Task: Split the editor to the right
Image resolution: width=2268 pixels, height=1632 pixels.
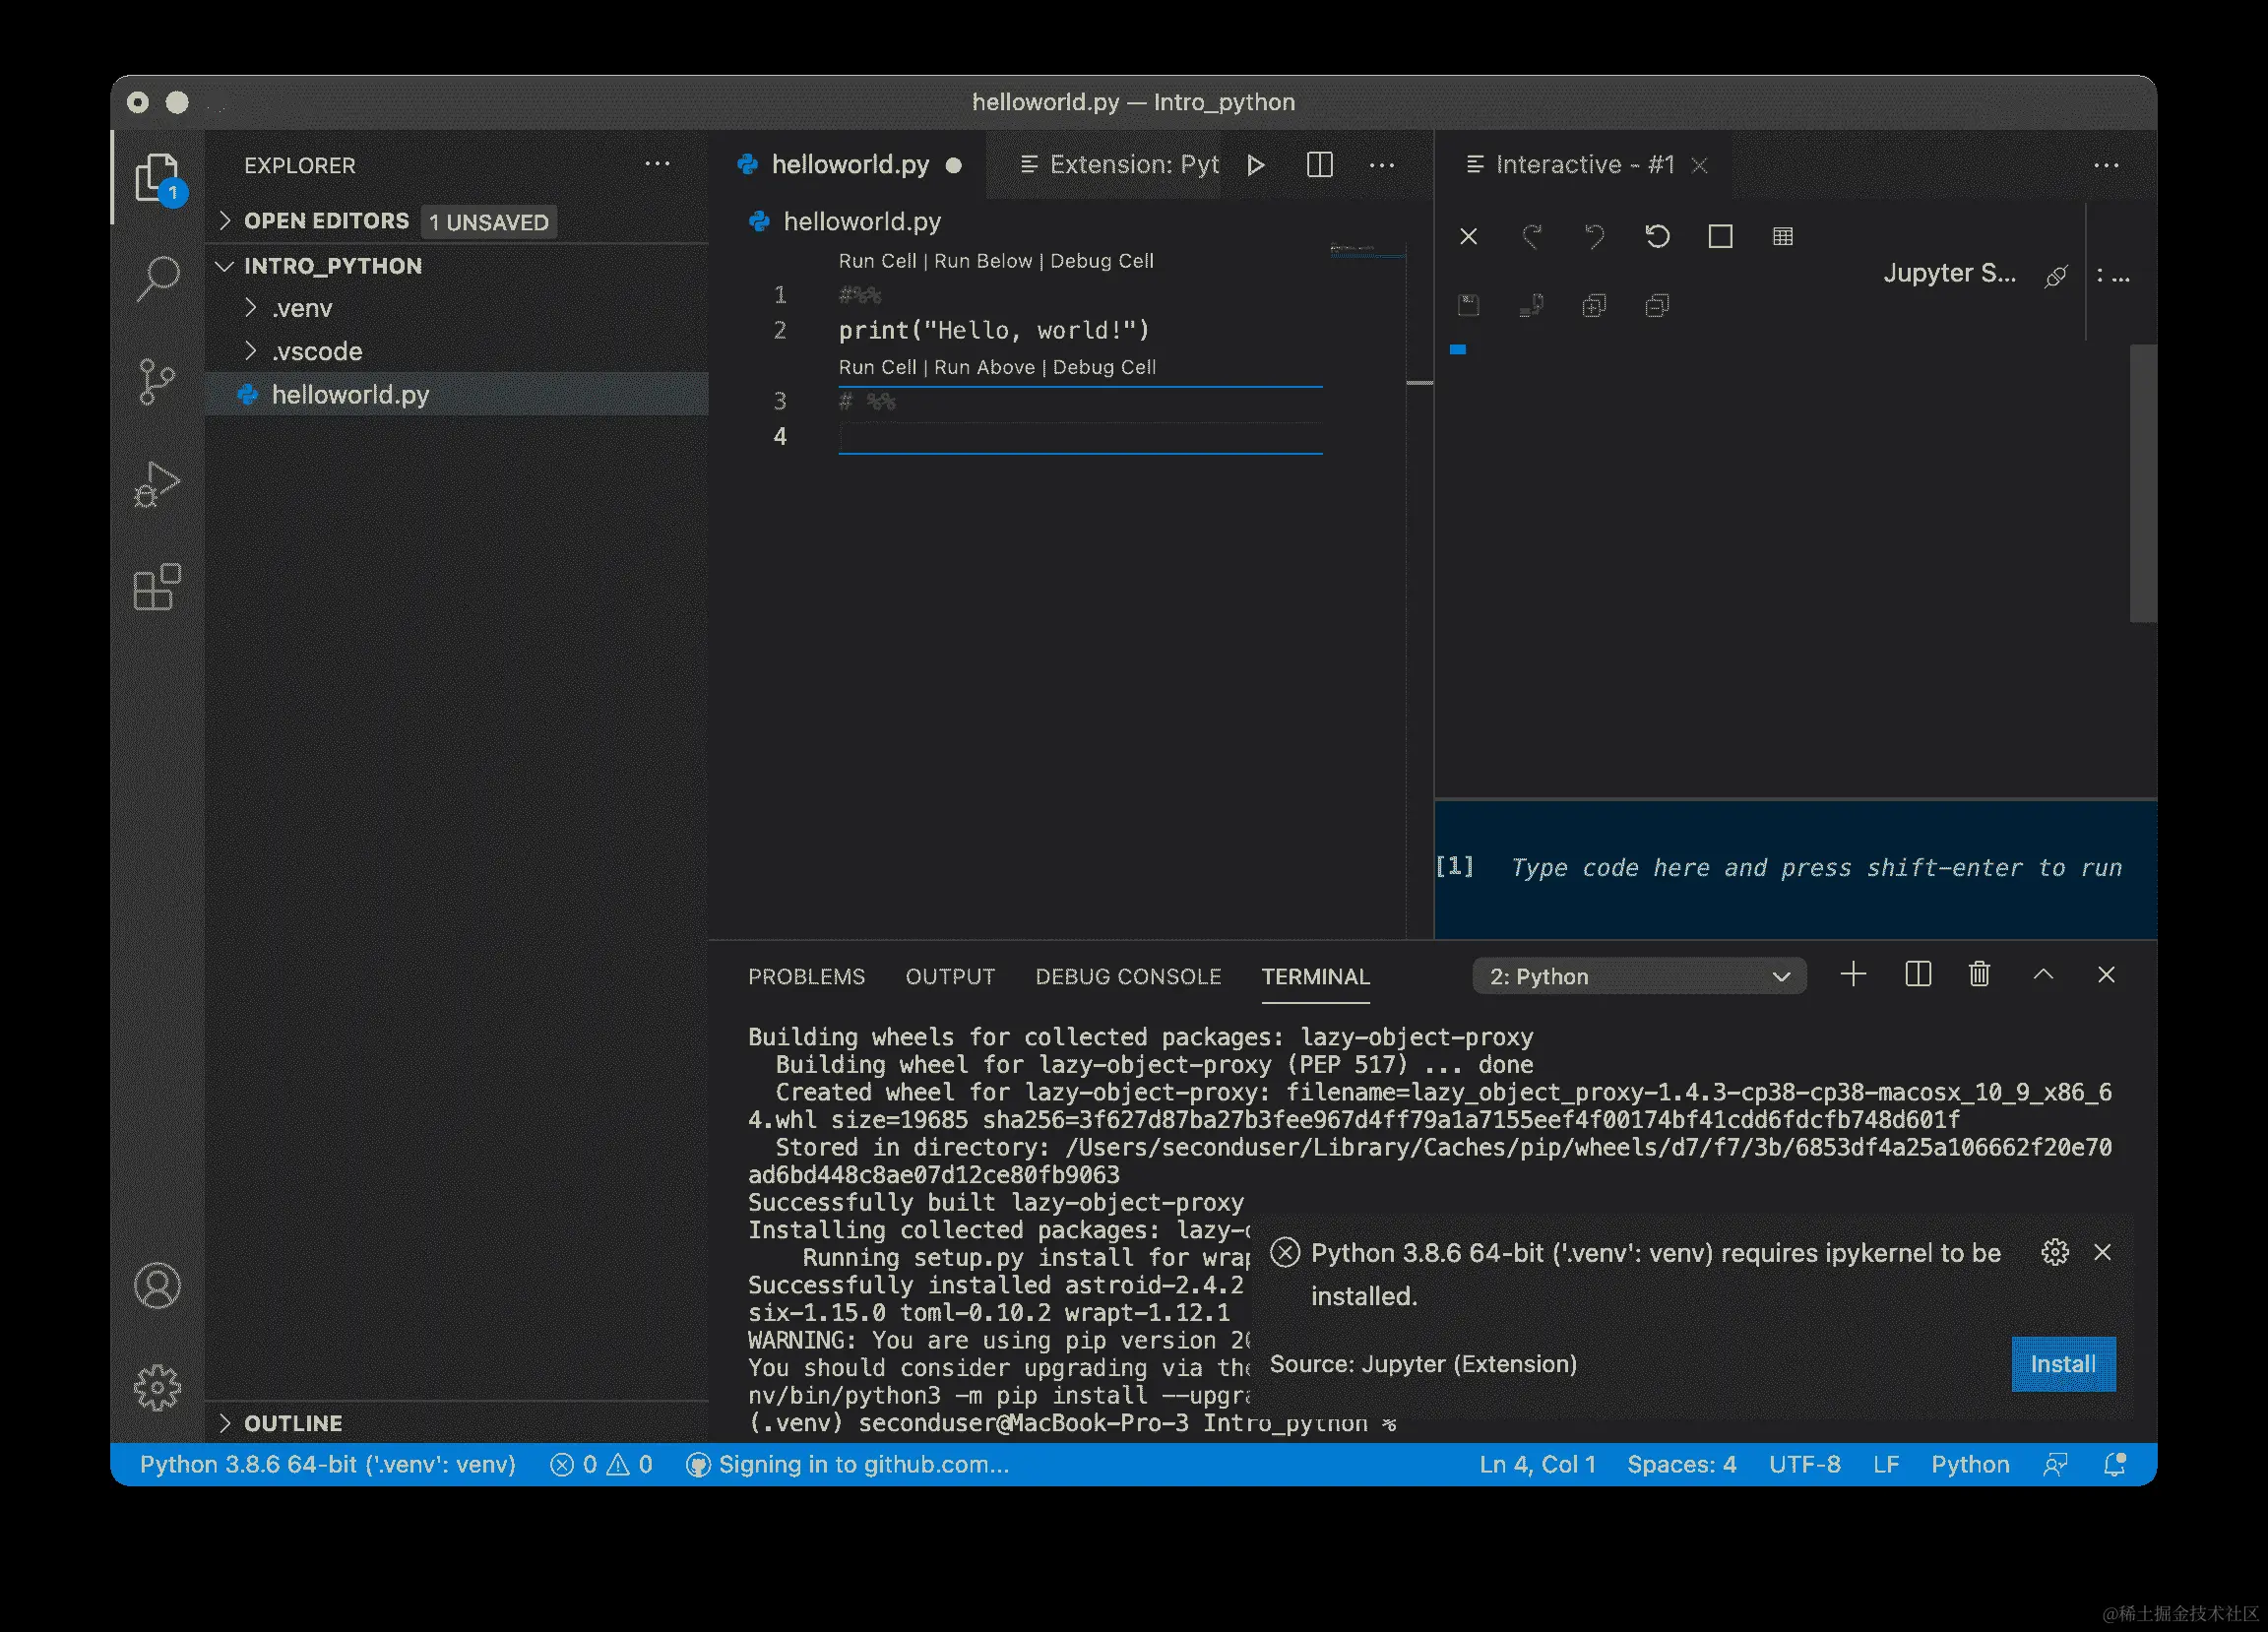Action: click(1319, 165)
